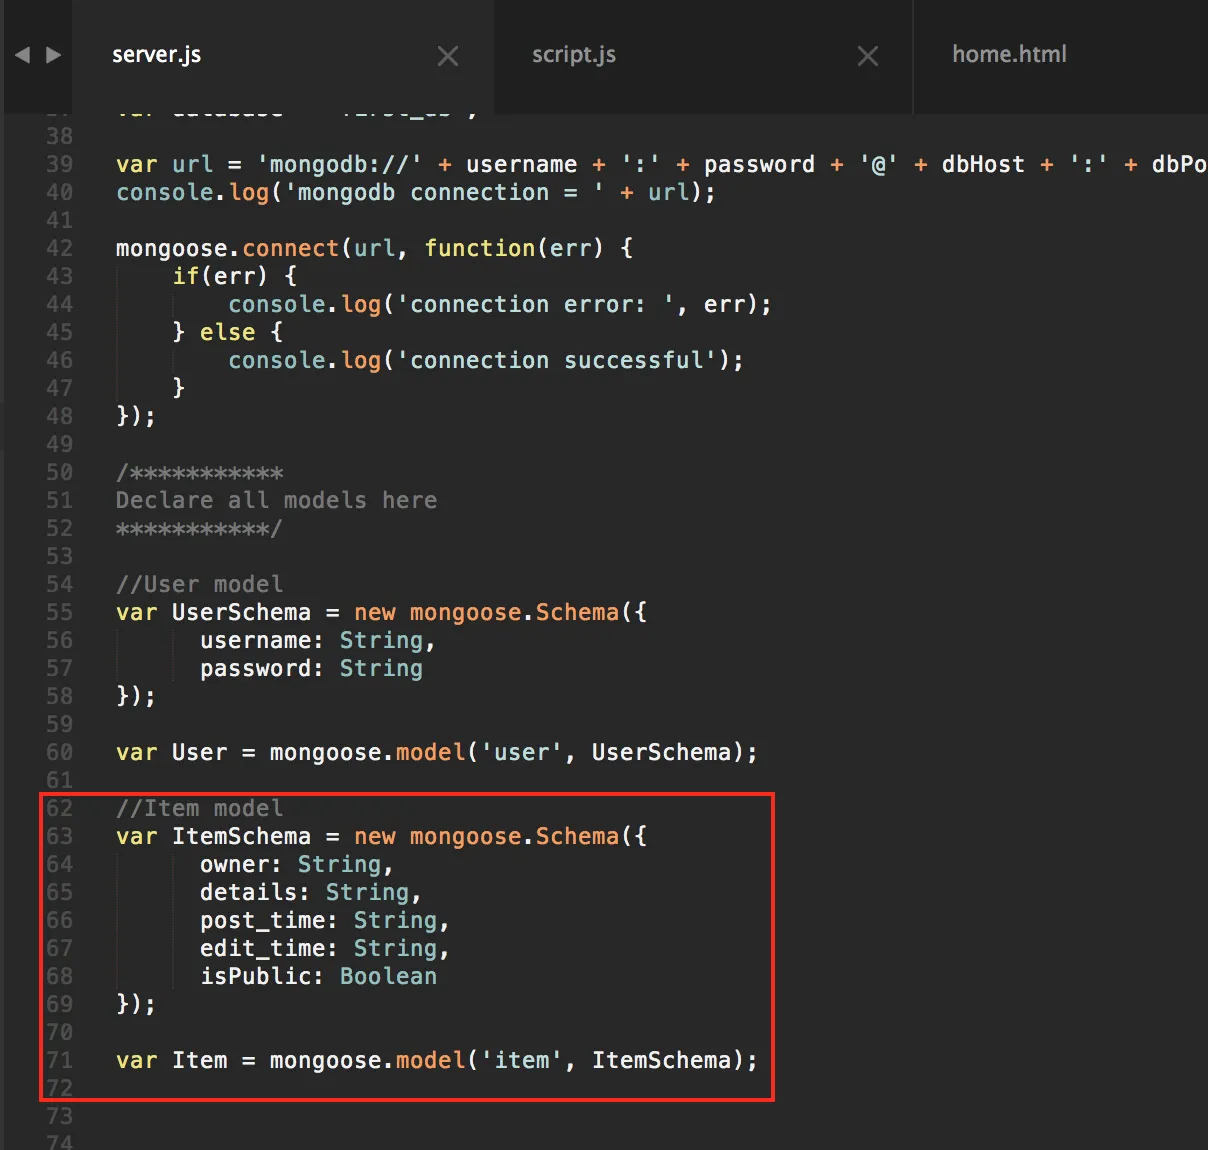Select line number 55 in gutter
The image size is (1208, 1150).
click(x=59, y=612)
